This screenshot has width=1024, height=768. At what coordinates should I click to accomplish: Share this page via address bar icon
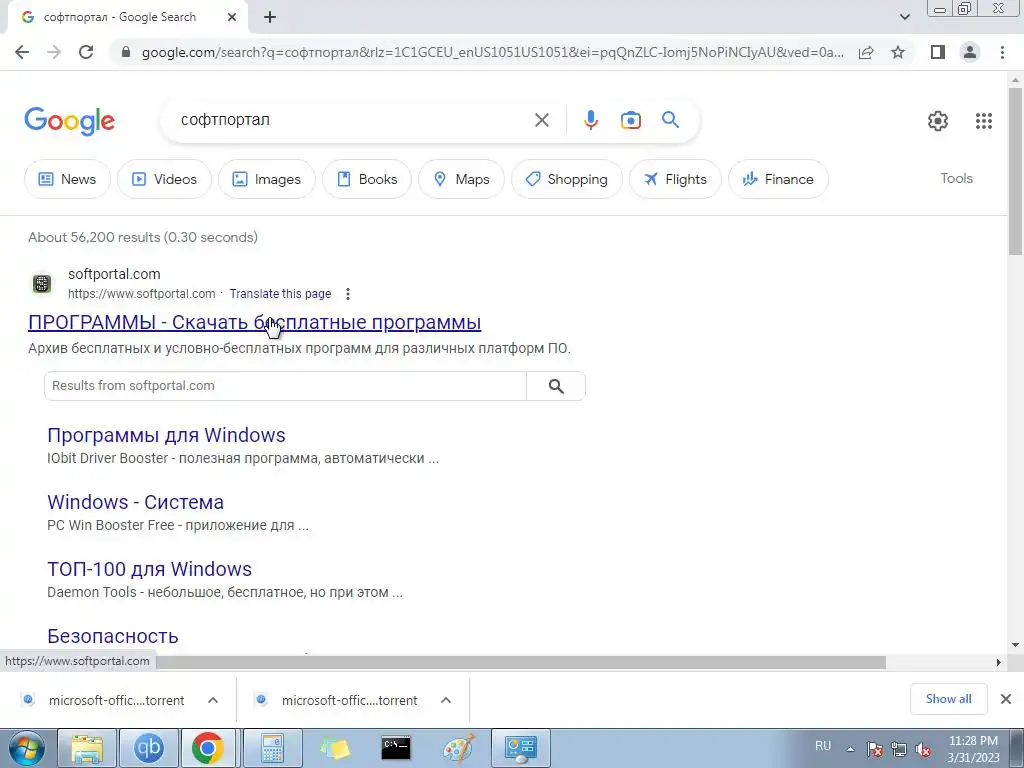pyautogui.click(x=866, y=52)
